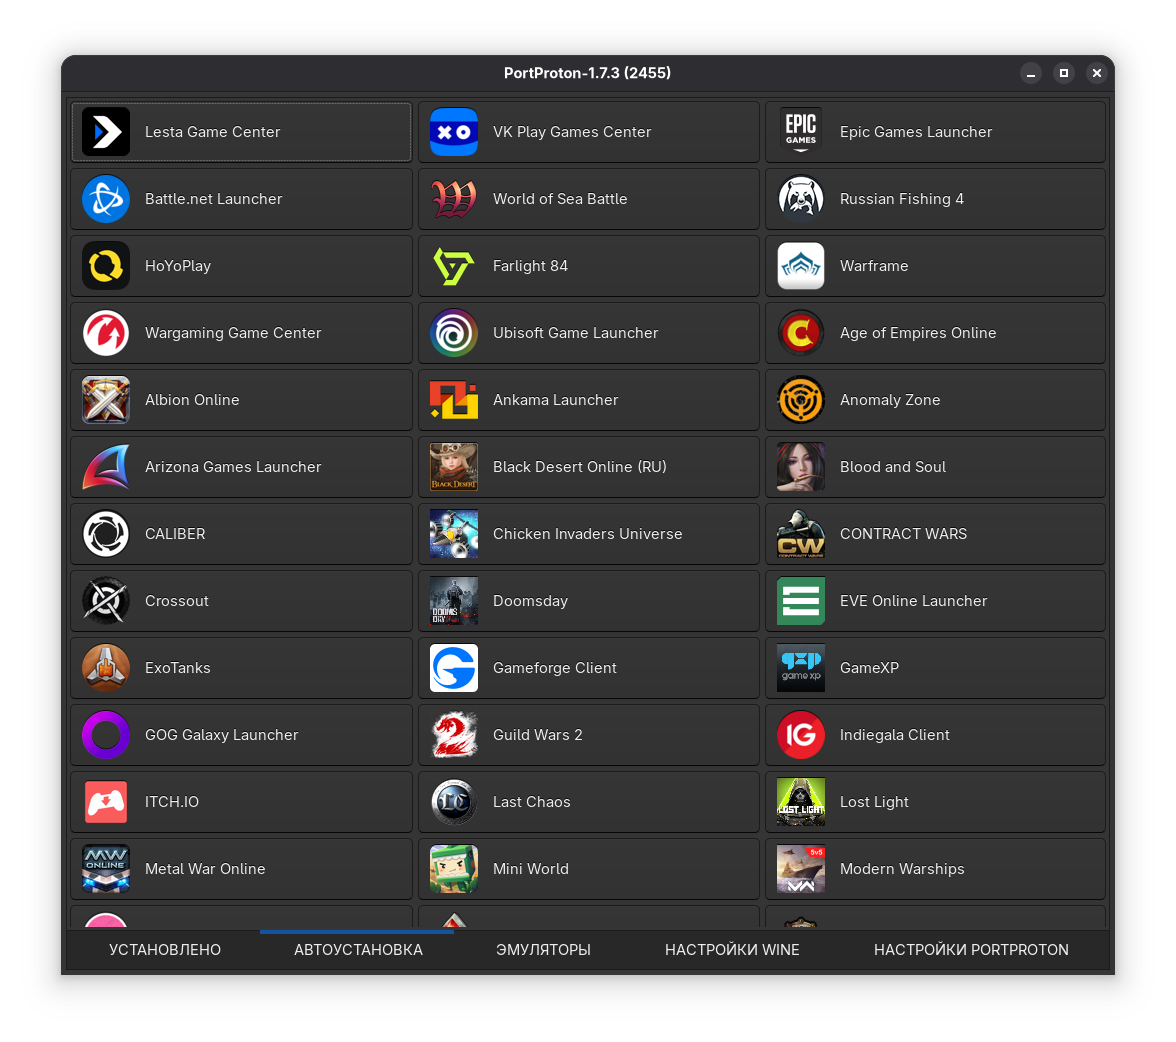Viewport: 1176px width, 1042px height.
Task: Maximize the PortProton window
Action: click(1064, 73)
